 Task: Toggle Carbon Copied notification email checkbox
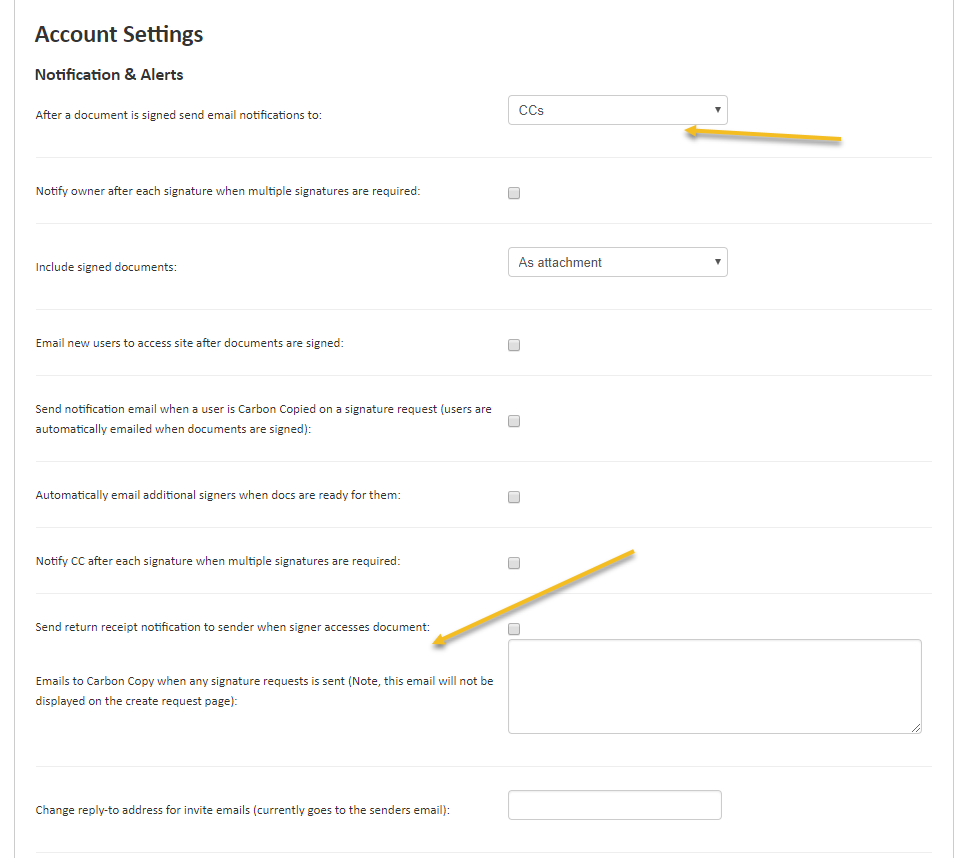514,421
